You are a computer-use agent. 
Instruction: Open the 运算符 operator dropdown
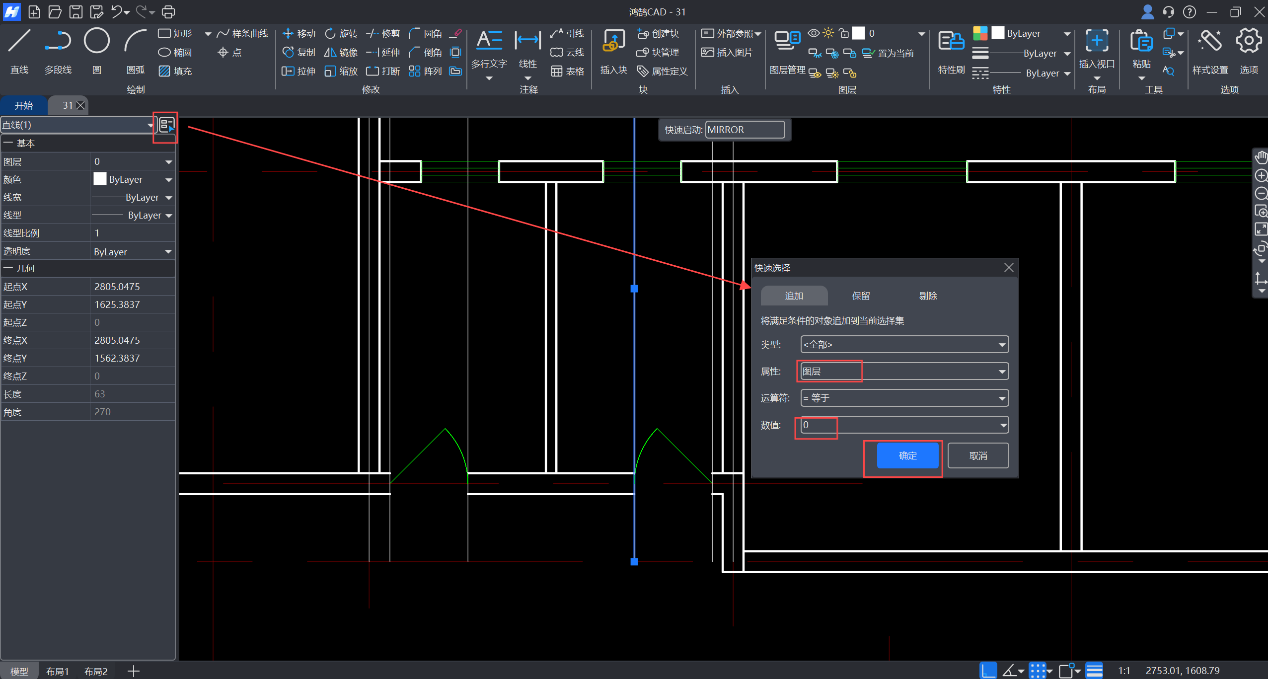coord(1002,398)
